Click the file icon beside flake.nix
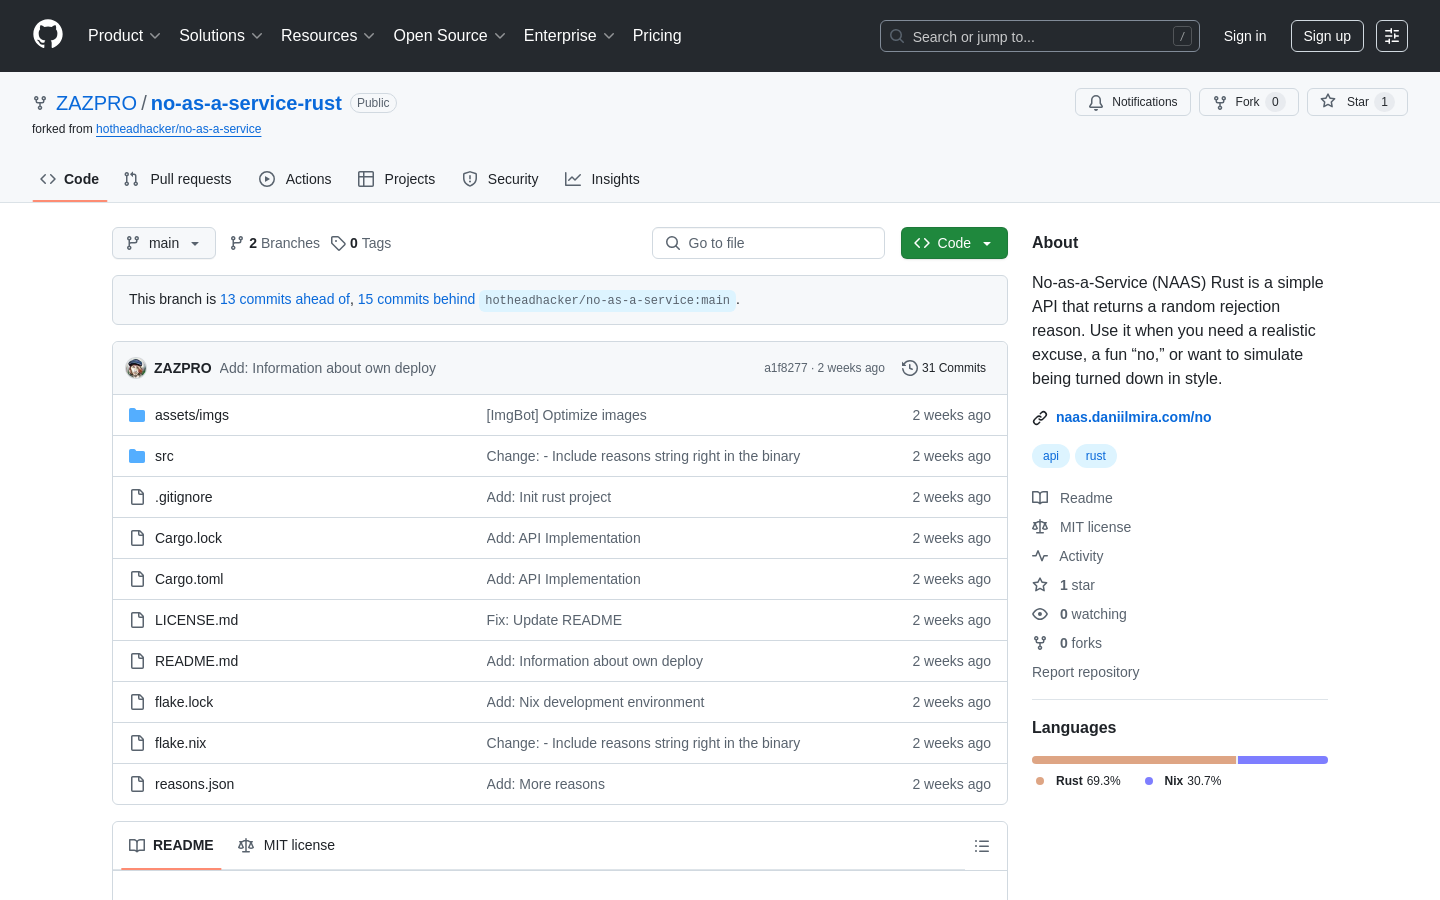The width and height of the screenshot is (1440, 900). click(137, 743)
